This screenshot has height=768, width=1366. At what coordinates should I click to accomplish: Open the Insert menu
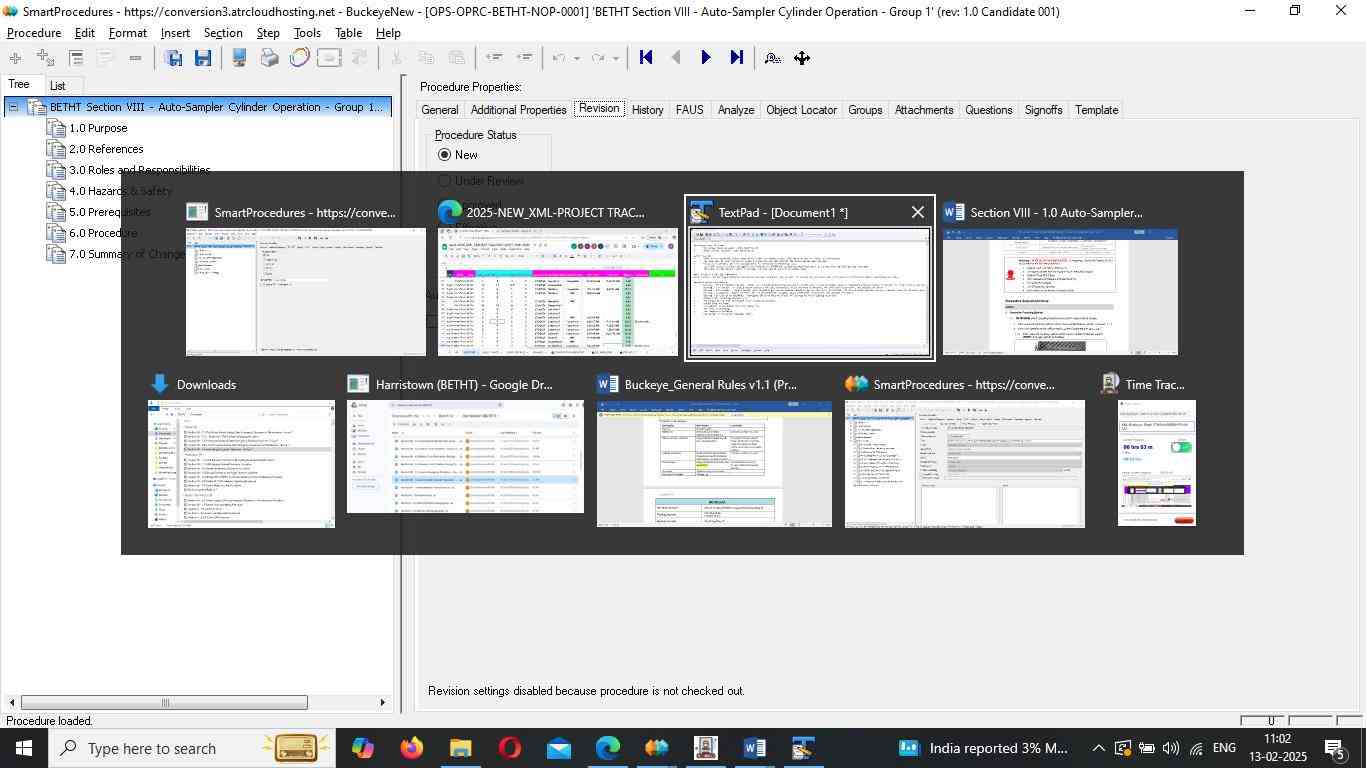pyautogui.click(x=175, y=33)
